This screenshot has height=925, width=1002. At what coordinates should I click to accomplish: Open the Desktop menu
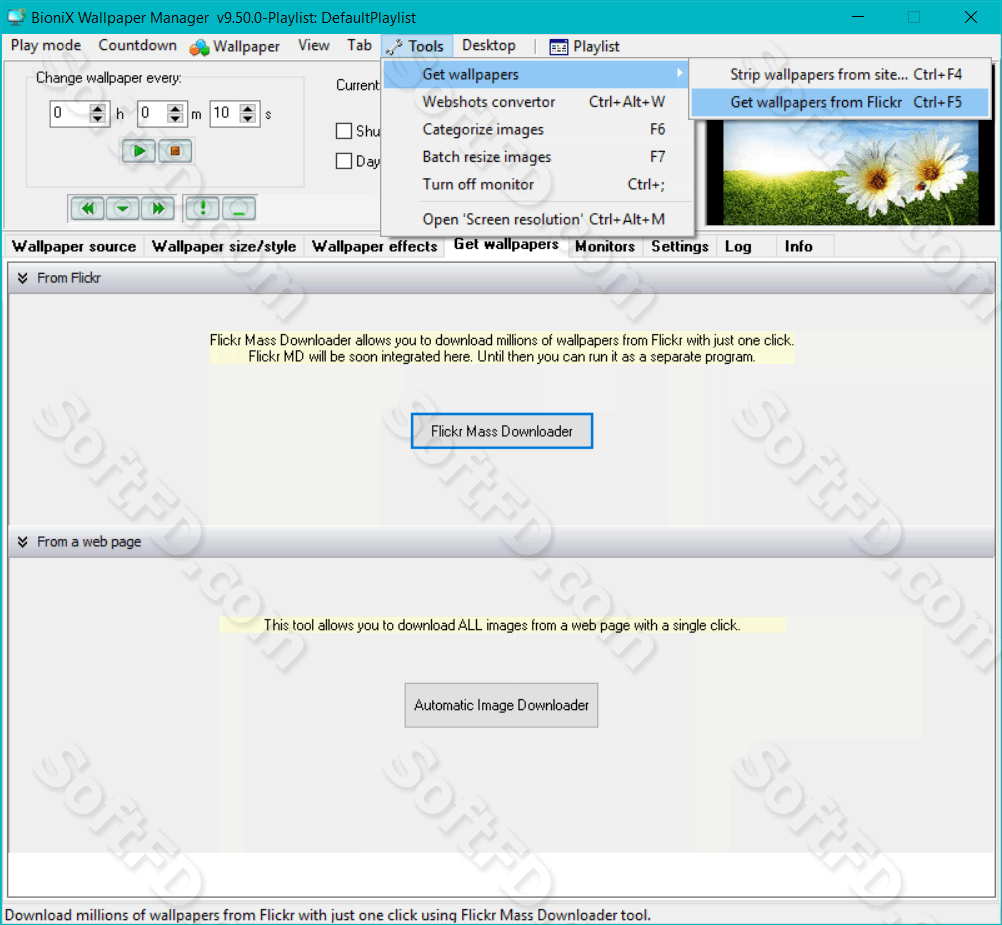click(489, 45)
